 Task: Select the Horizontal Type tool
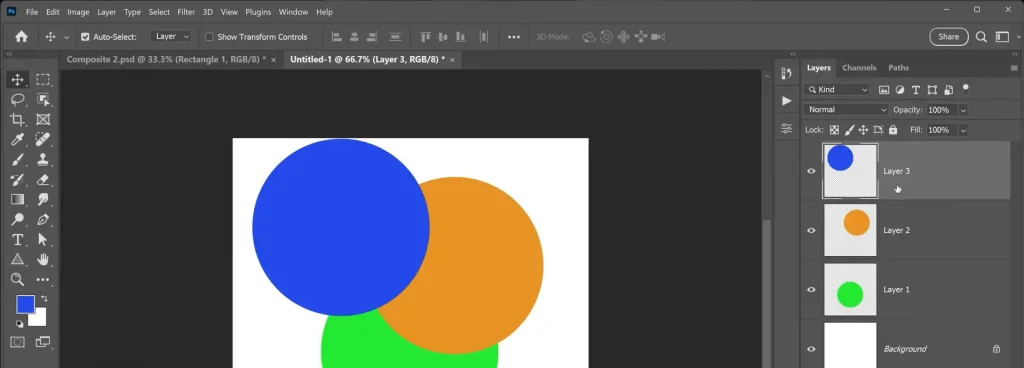[18, 239]
